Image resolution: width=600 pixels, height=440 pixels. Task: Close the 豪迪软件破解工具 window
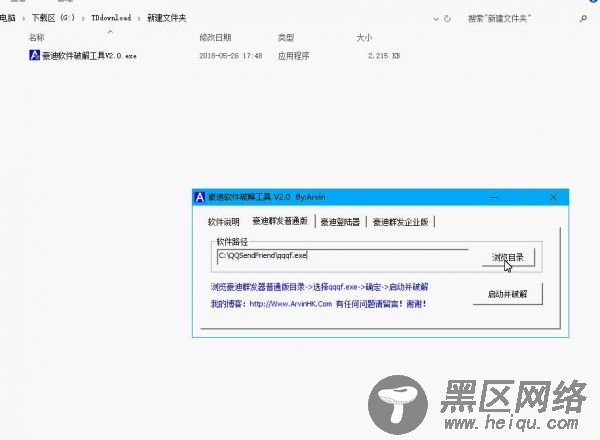(x=553, y=197)
